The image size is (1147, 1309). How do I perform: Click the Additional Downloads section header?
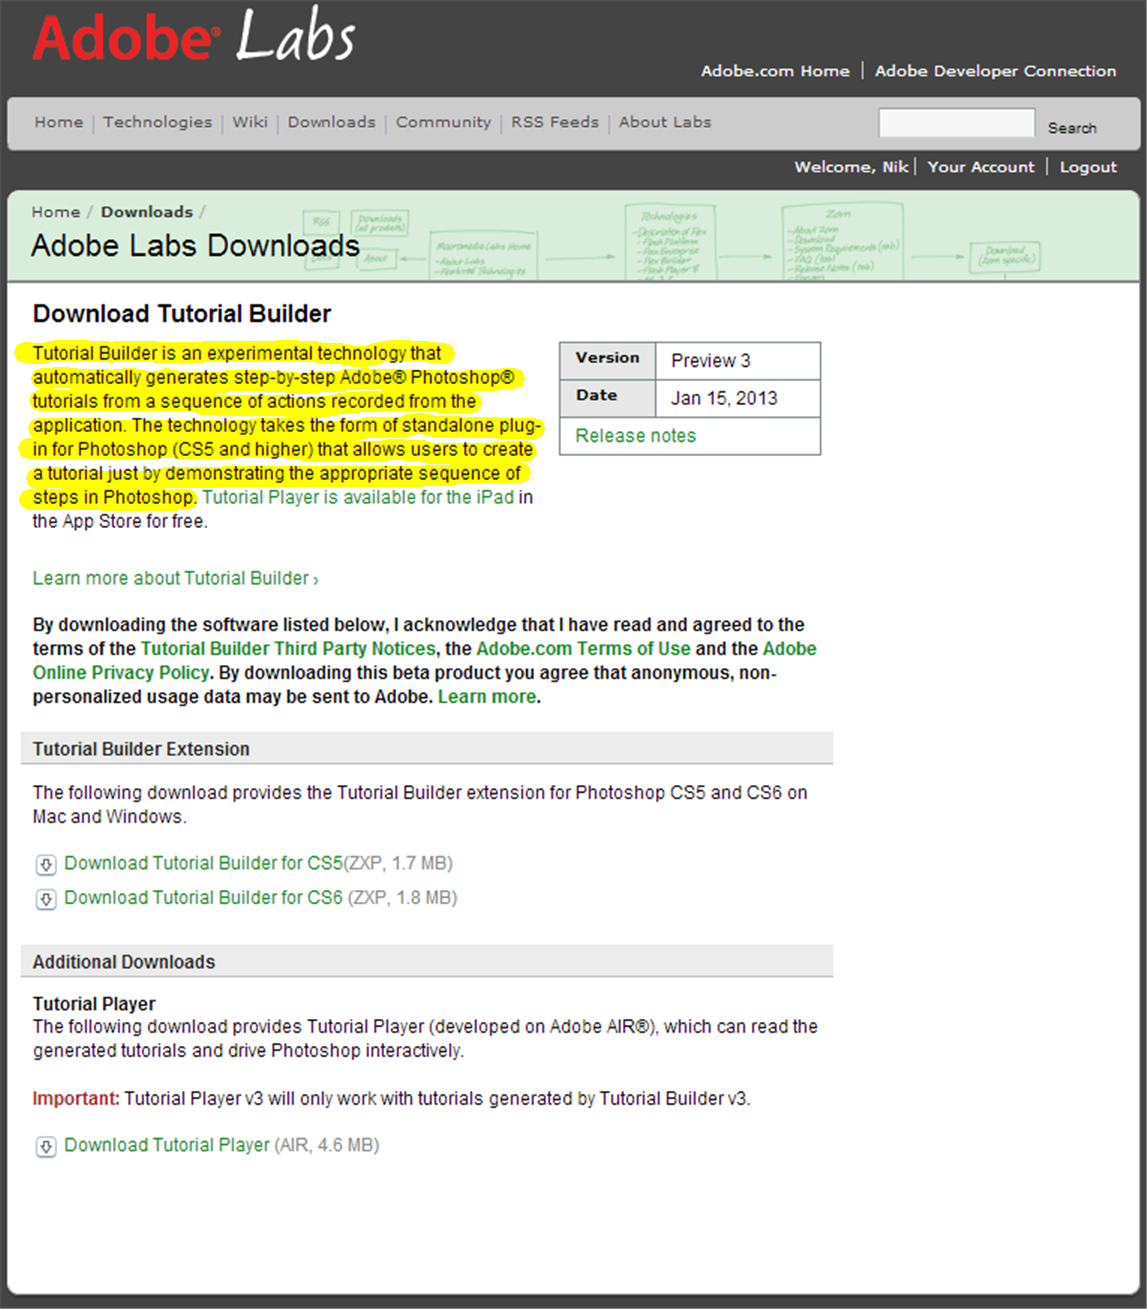tap(427, 962)
